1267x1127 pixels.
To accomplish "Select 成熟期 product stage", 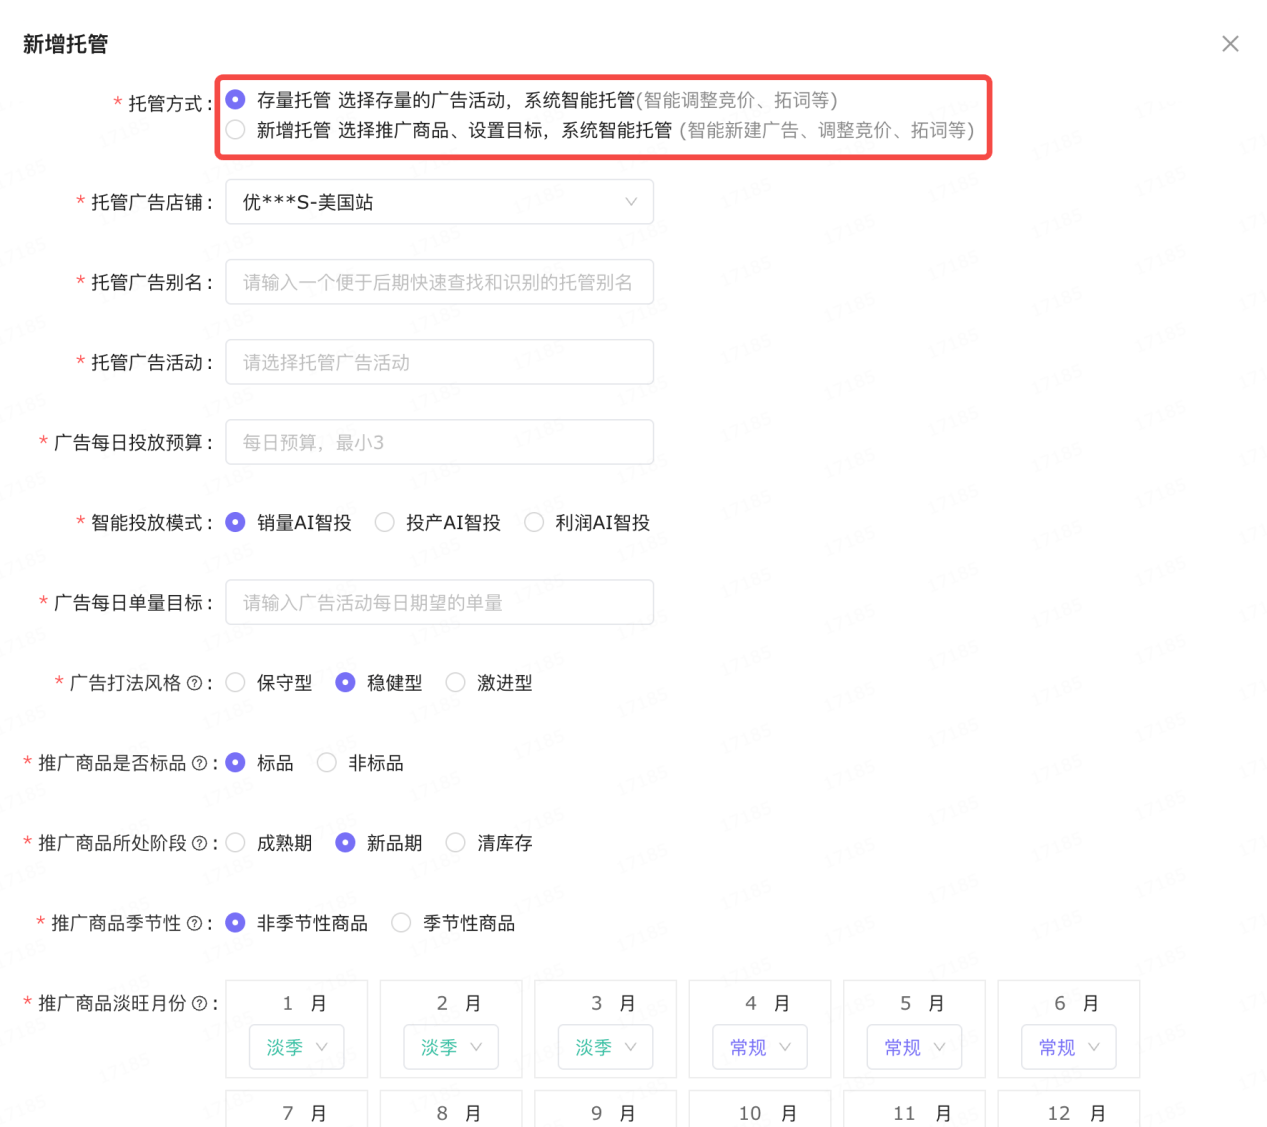I will pos(236,842).
